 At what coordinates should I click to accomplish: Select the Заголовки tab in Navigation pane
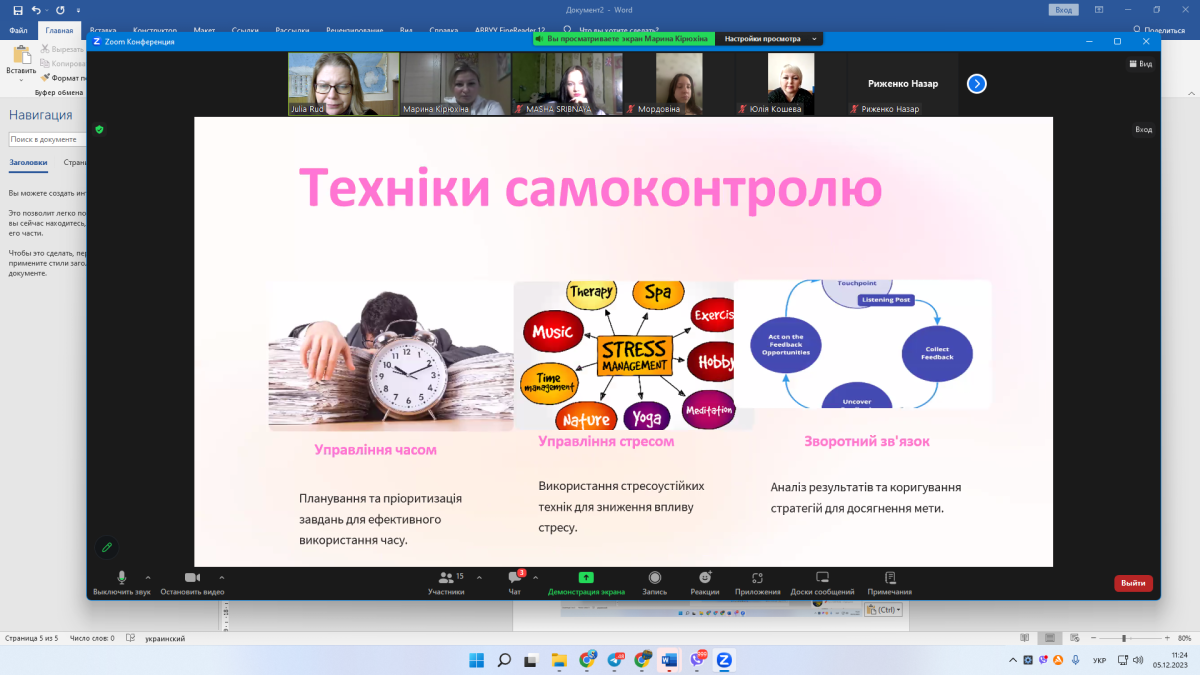pos(28,162)
